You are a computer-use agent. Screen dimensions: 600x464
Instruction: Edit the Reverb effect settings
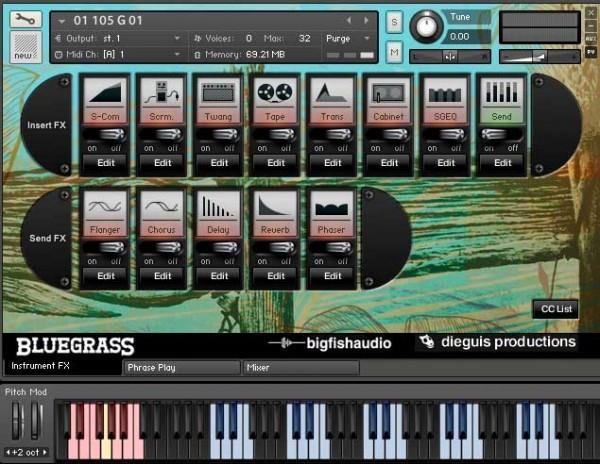[276, 276]
